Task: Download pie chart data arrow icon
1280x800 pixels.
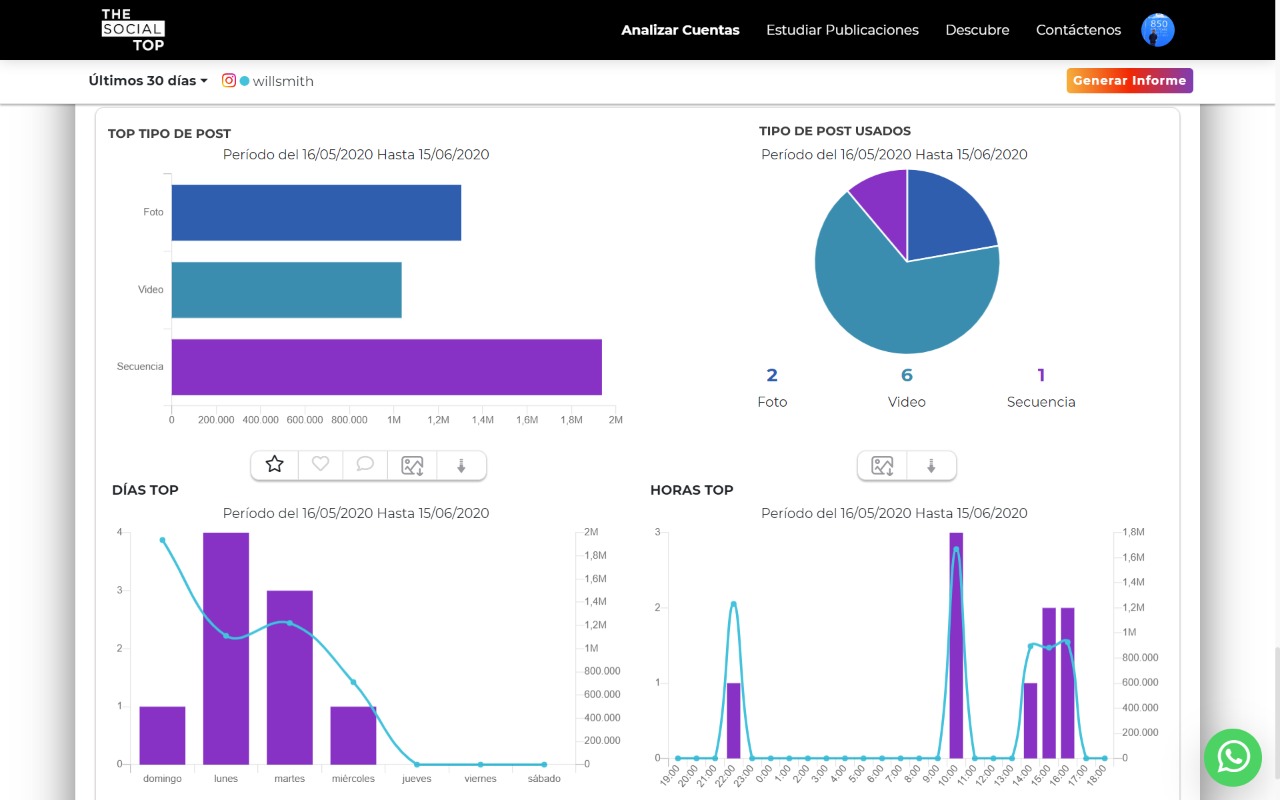Action: [931, 465]
